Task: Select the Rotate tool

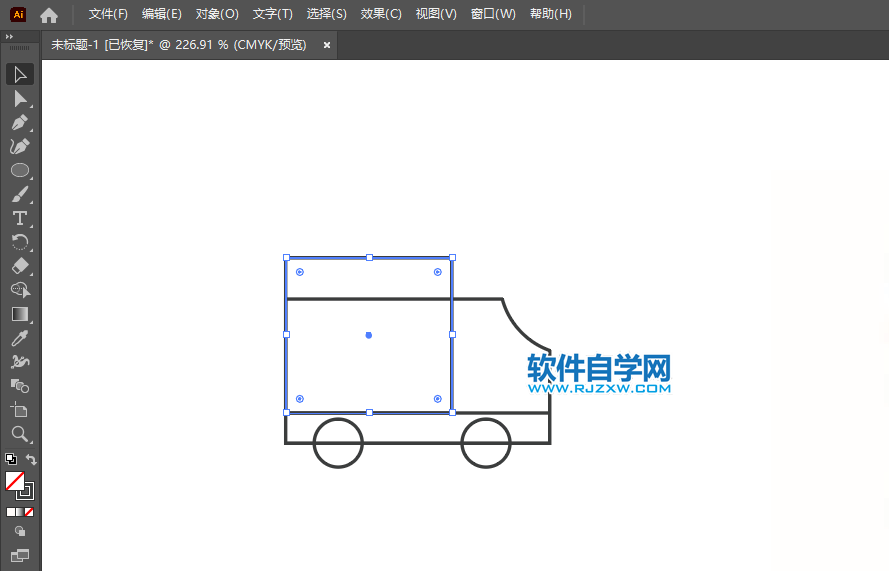Action: tap(20, 242)
